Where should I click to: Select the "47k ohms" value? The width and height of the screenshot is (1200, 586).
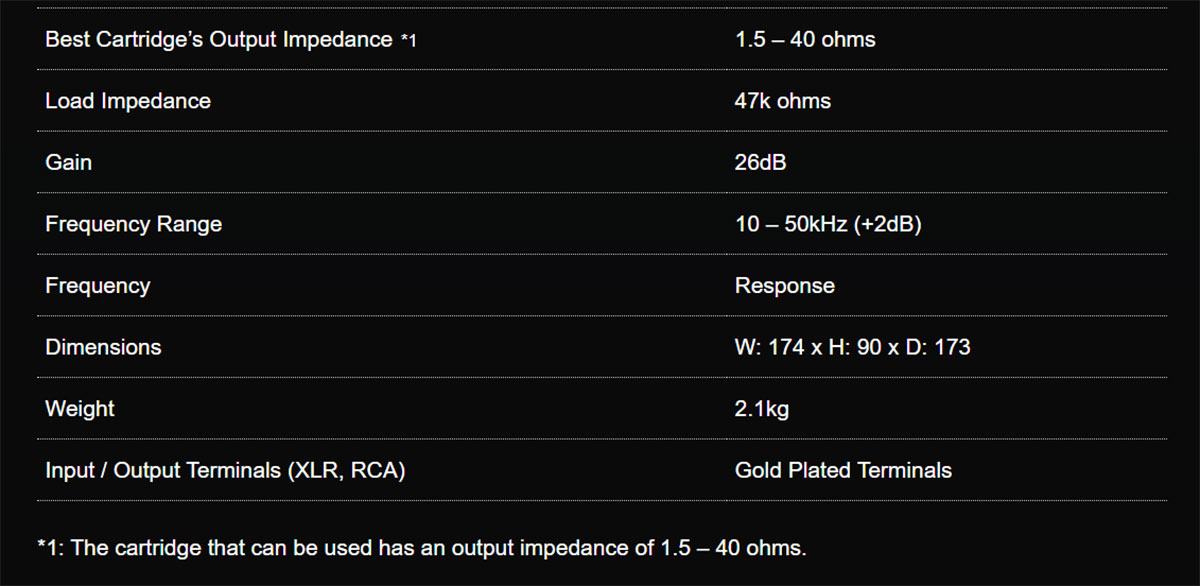tap(782, 101)
